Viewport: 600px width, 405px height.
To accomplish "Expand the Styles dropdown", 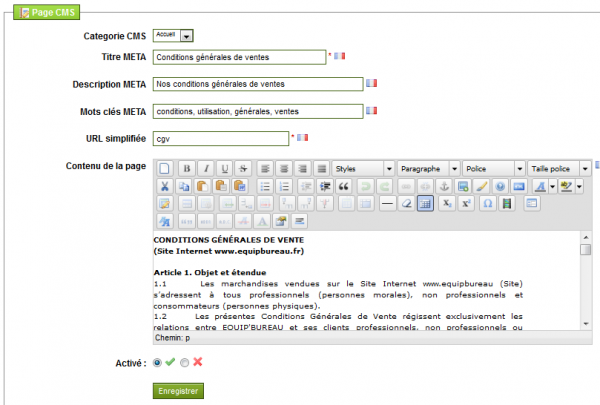I will 363,168.
